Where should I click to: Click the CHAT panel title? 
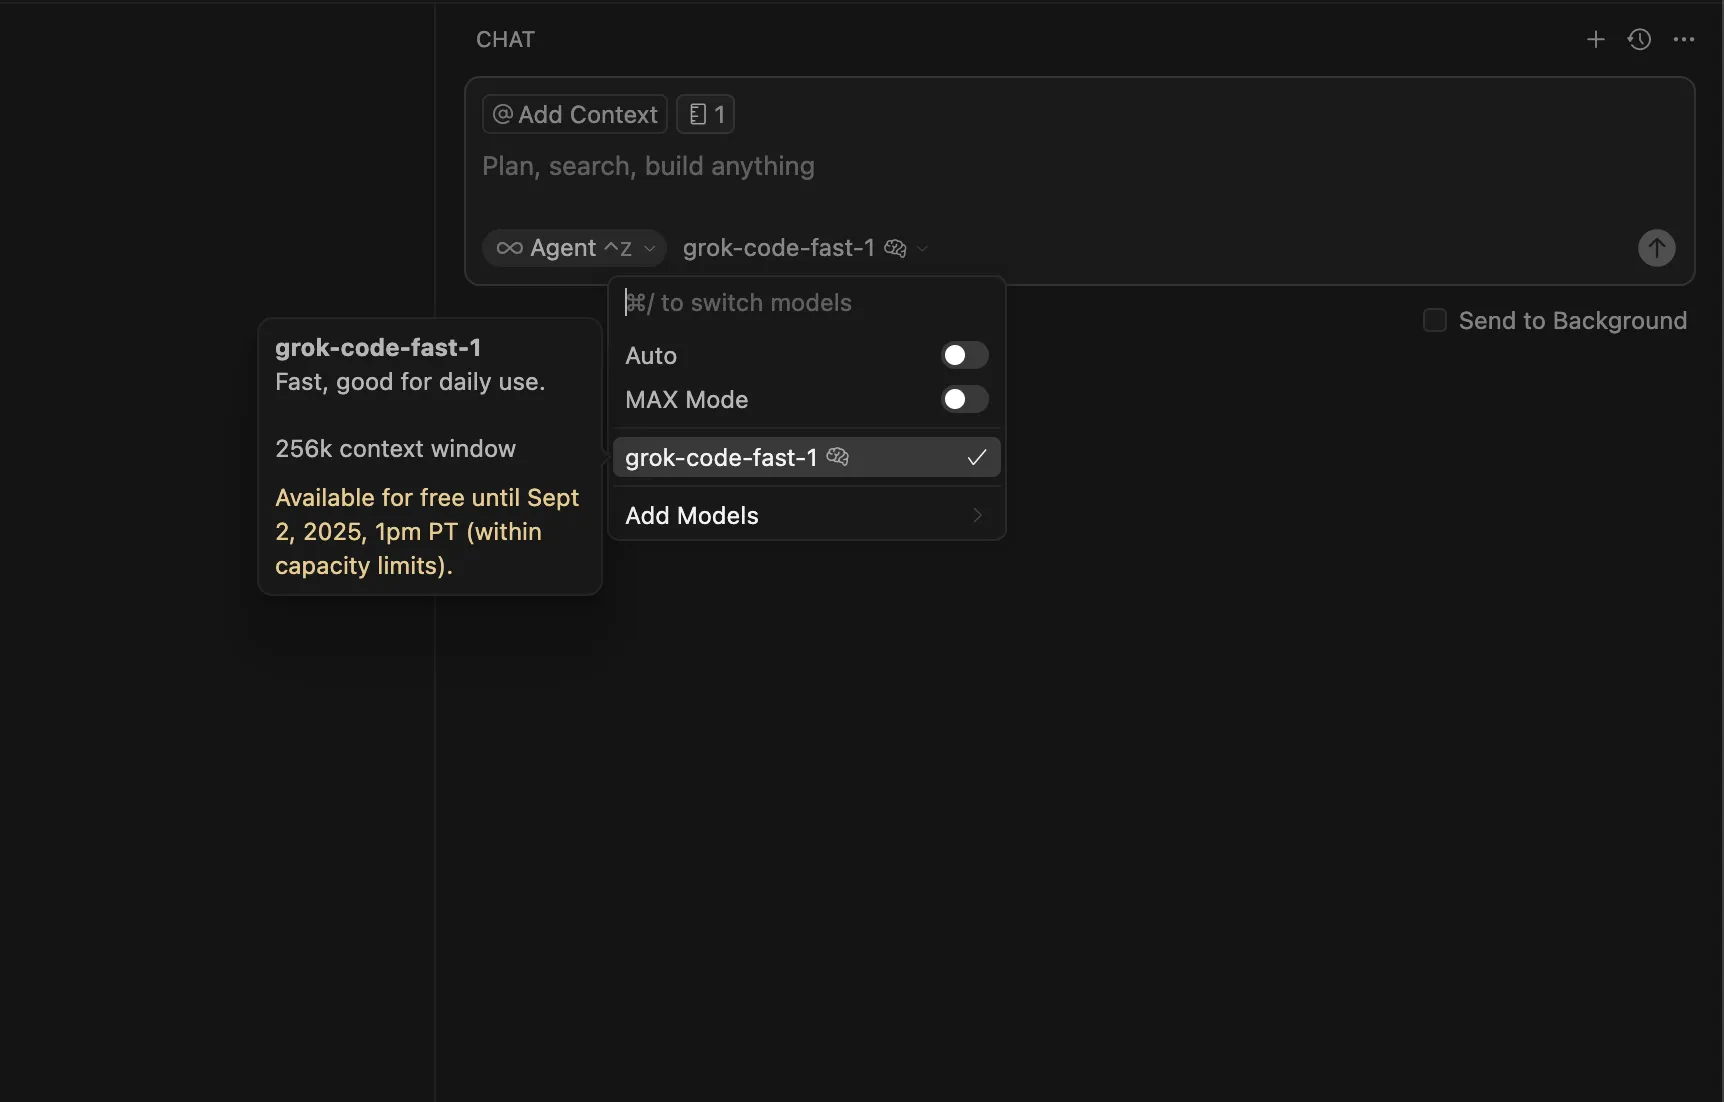click(x=505, y=40)
